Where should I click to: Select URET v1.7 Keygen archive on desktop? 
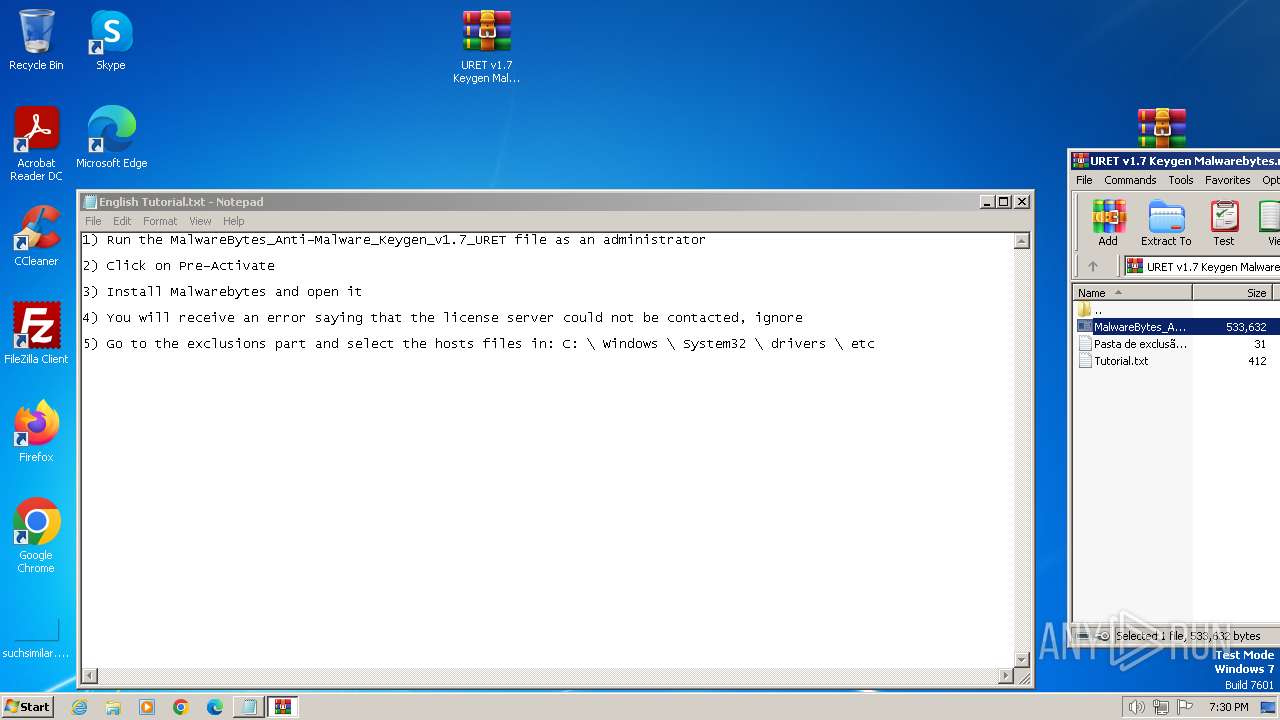click(487, 47)
